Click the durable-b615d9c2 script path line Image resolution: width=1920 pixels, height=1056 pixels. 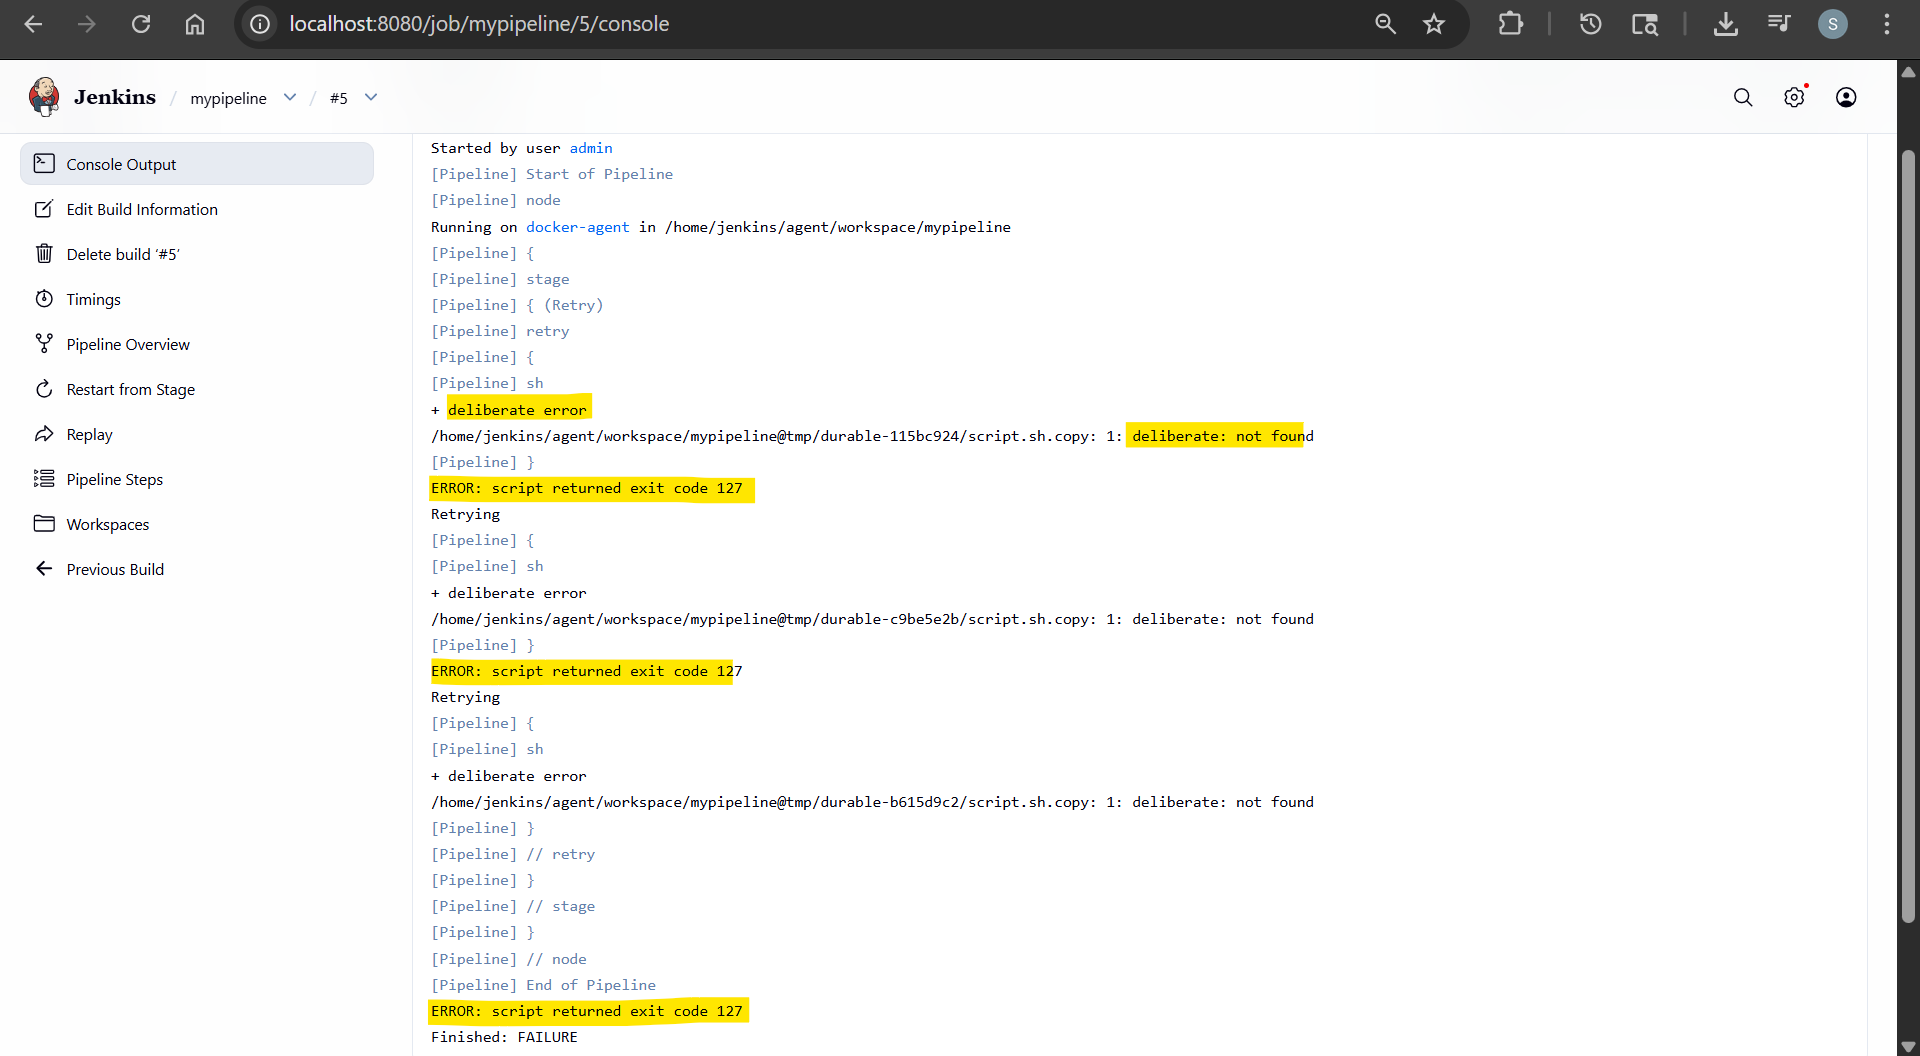[x=872, y=802]
